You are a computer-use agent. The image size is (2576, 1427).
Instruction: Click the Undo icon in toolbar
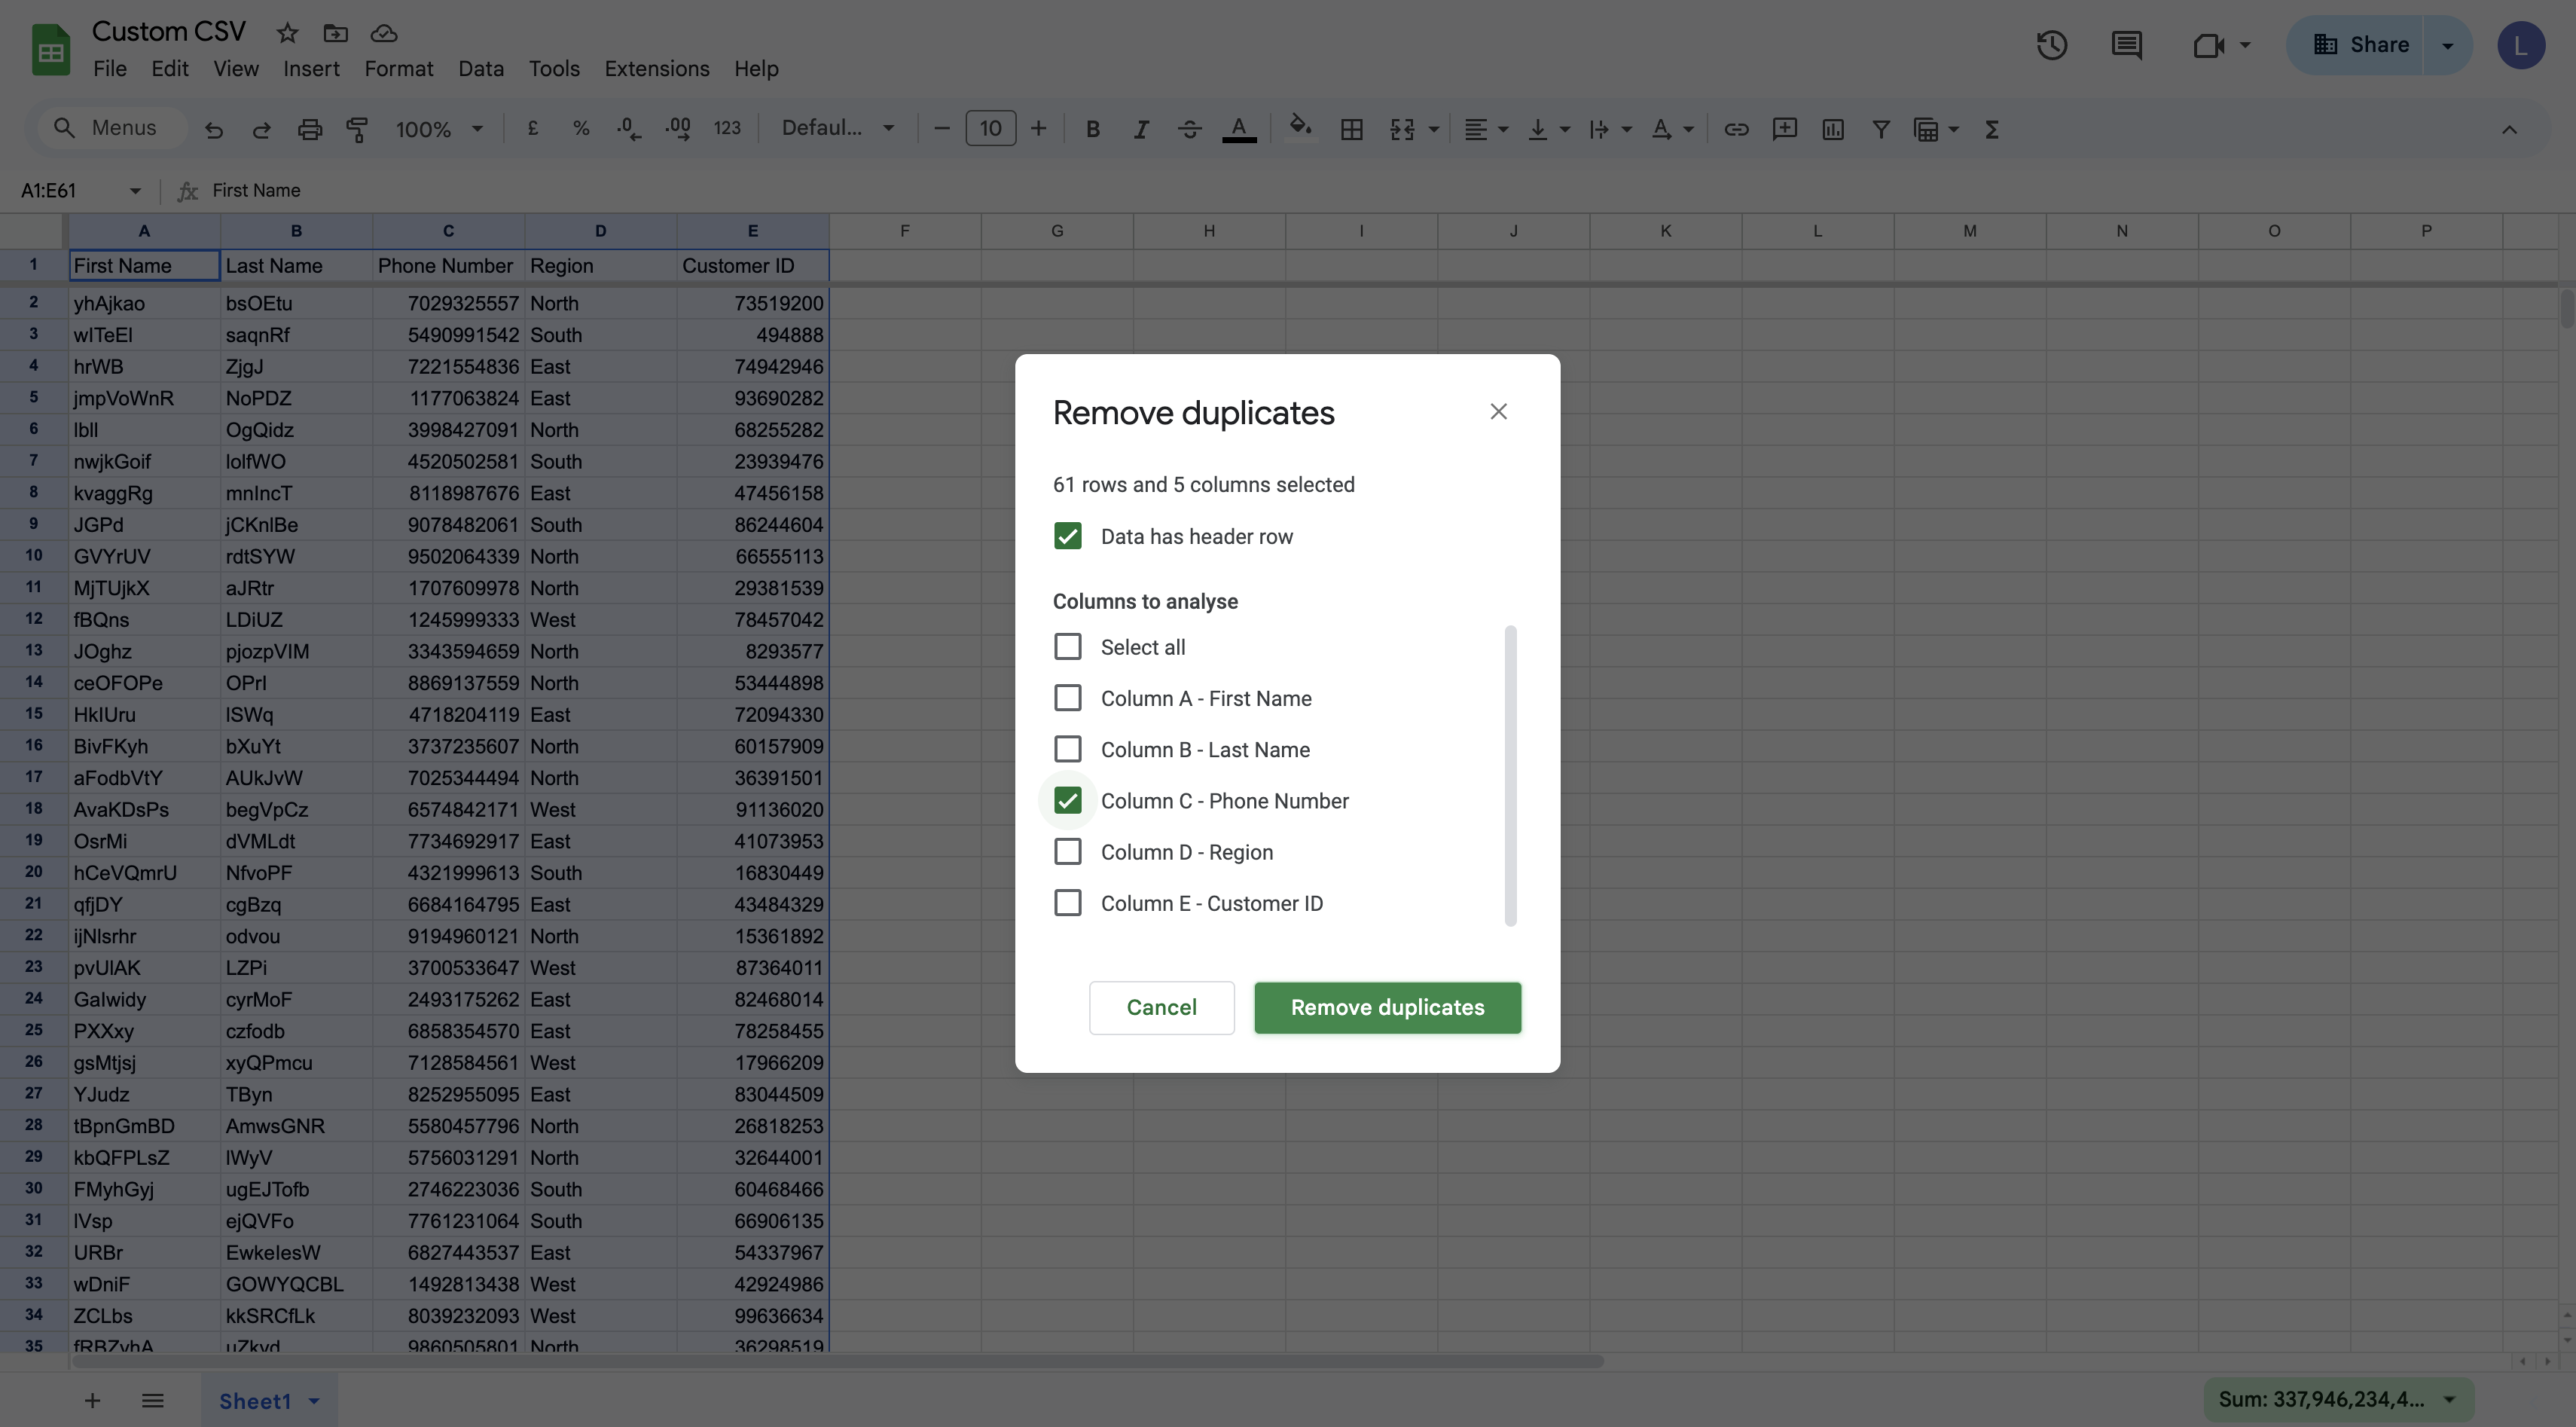click(213, 129)
